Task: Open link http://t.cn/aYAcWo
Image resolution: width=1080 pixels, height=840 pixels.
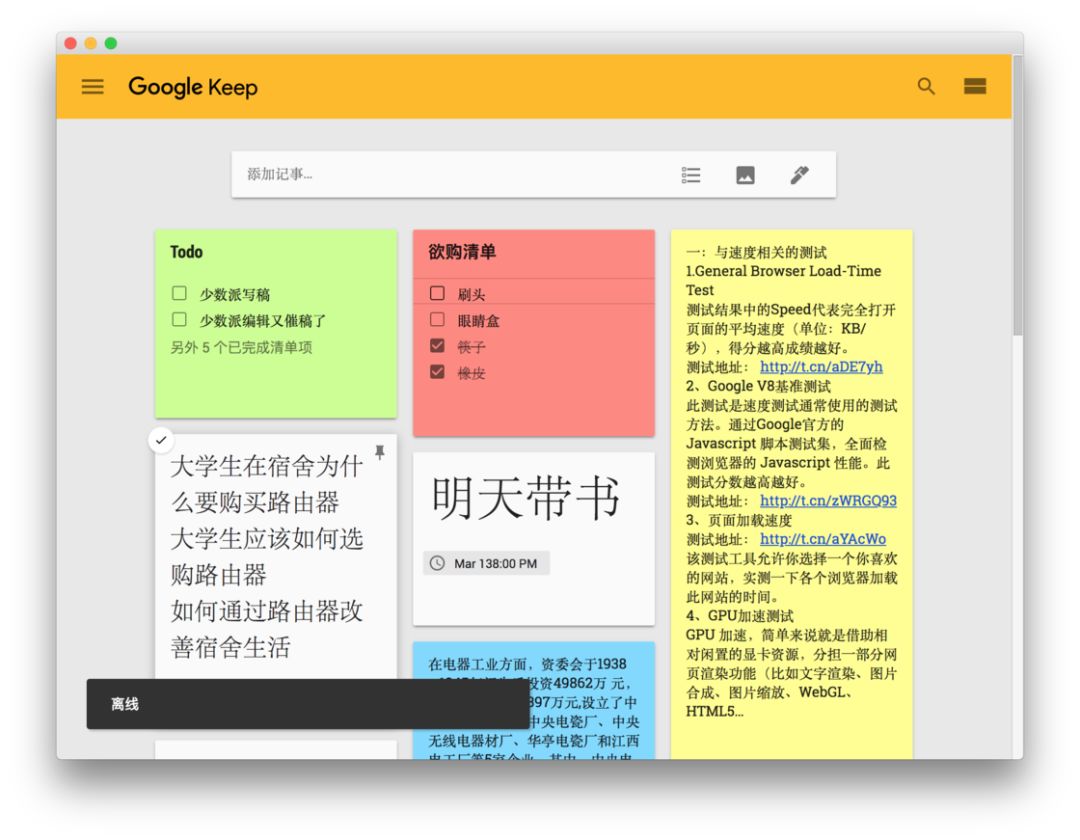Action: [823, 538]
